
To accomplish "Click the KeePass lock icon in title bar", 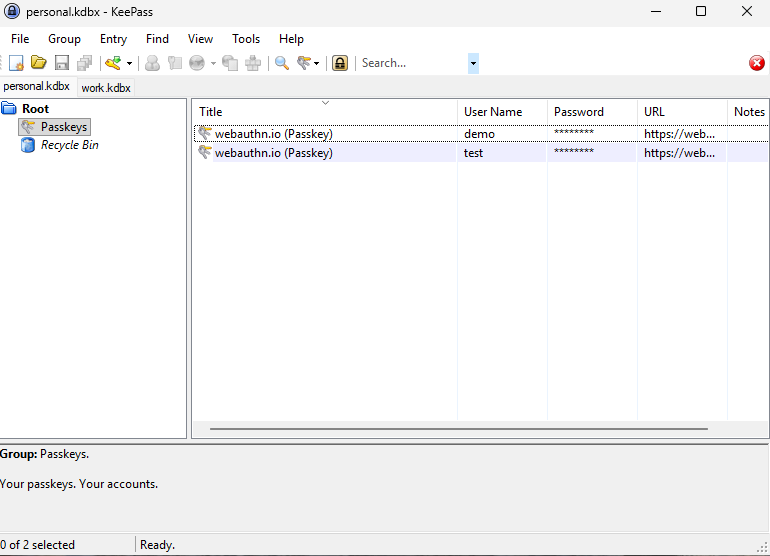I will point(12,11).
